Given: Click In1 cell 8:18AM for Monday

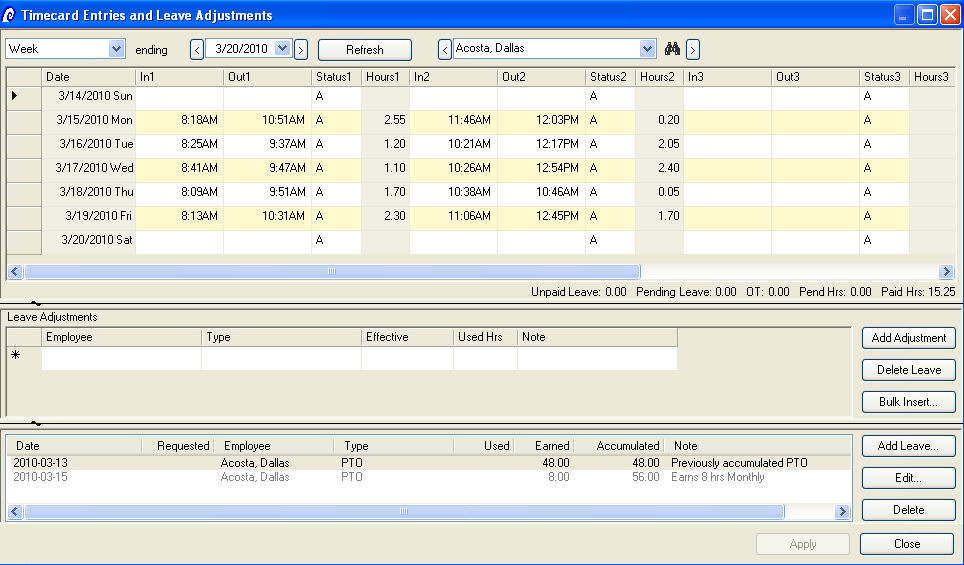Looking at the screenshot, I should [179, 120].
